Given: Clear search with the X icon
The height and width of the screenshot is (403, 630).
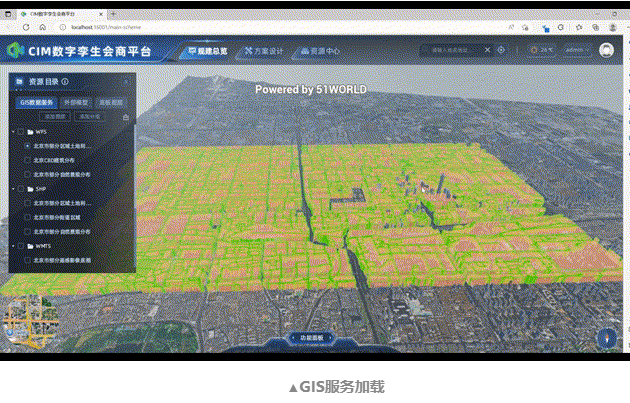Looking at the screenshot, I should pyautogui.click(x=487, y=49).
